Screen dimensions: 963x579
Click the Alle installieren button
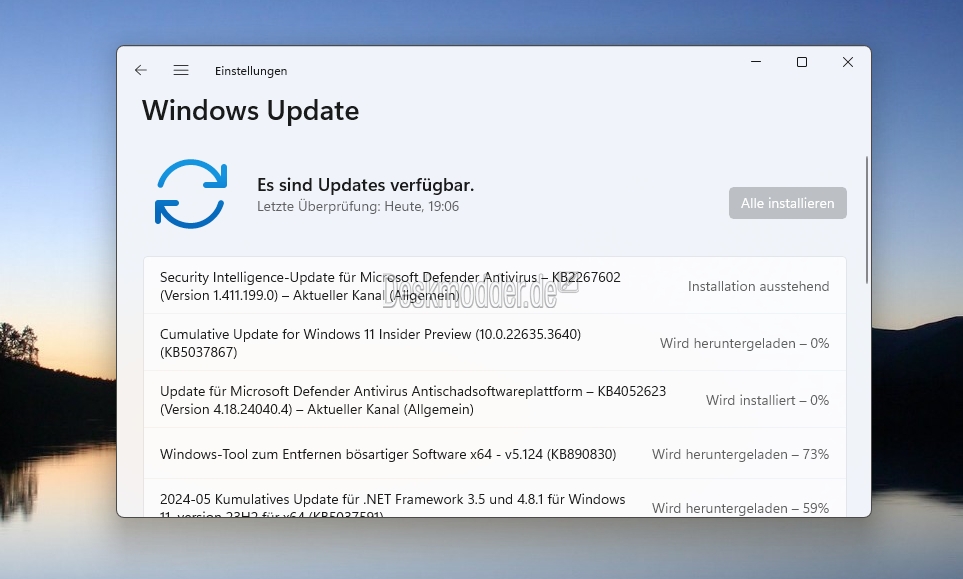787,203
